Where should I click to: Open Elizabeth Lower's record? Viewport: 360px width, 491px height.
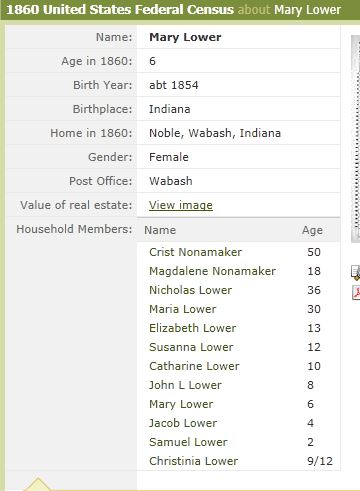[193, 328]
